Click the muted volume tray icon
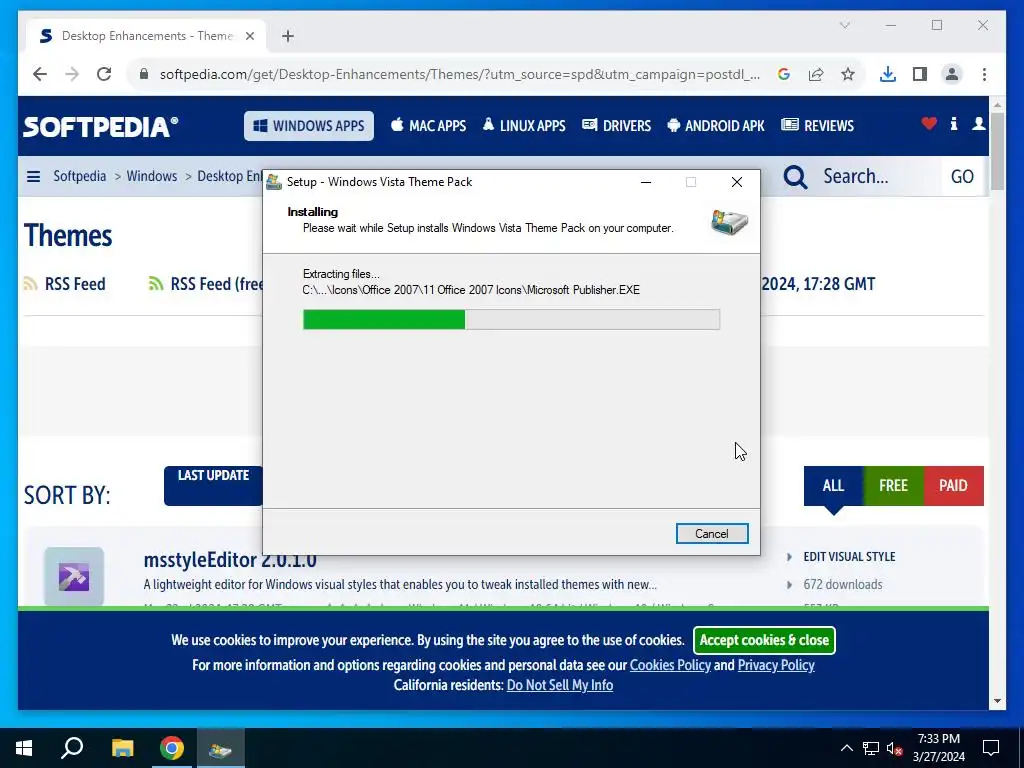Image resolution: width=1024 pixels, height=768 pixels. [x=895, y=748]
